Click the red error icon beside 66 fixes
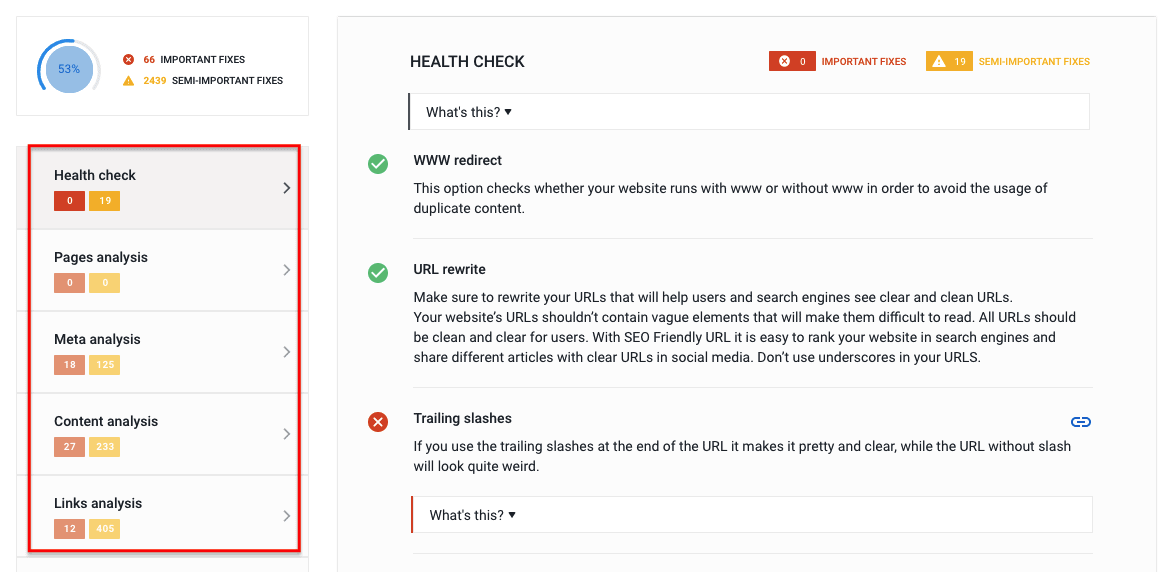 click(x=128, y=60)
